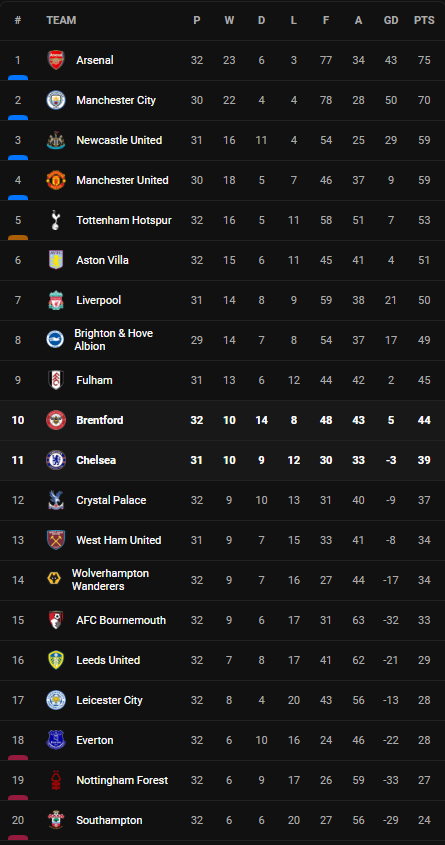Click the Leeds United crest icon

click(56, 660)
